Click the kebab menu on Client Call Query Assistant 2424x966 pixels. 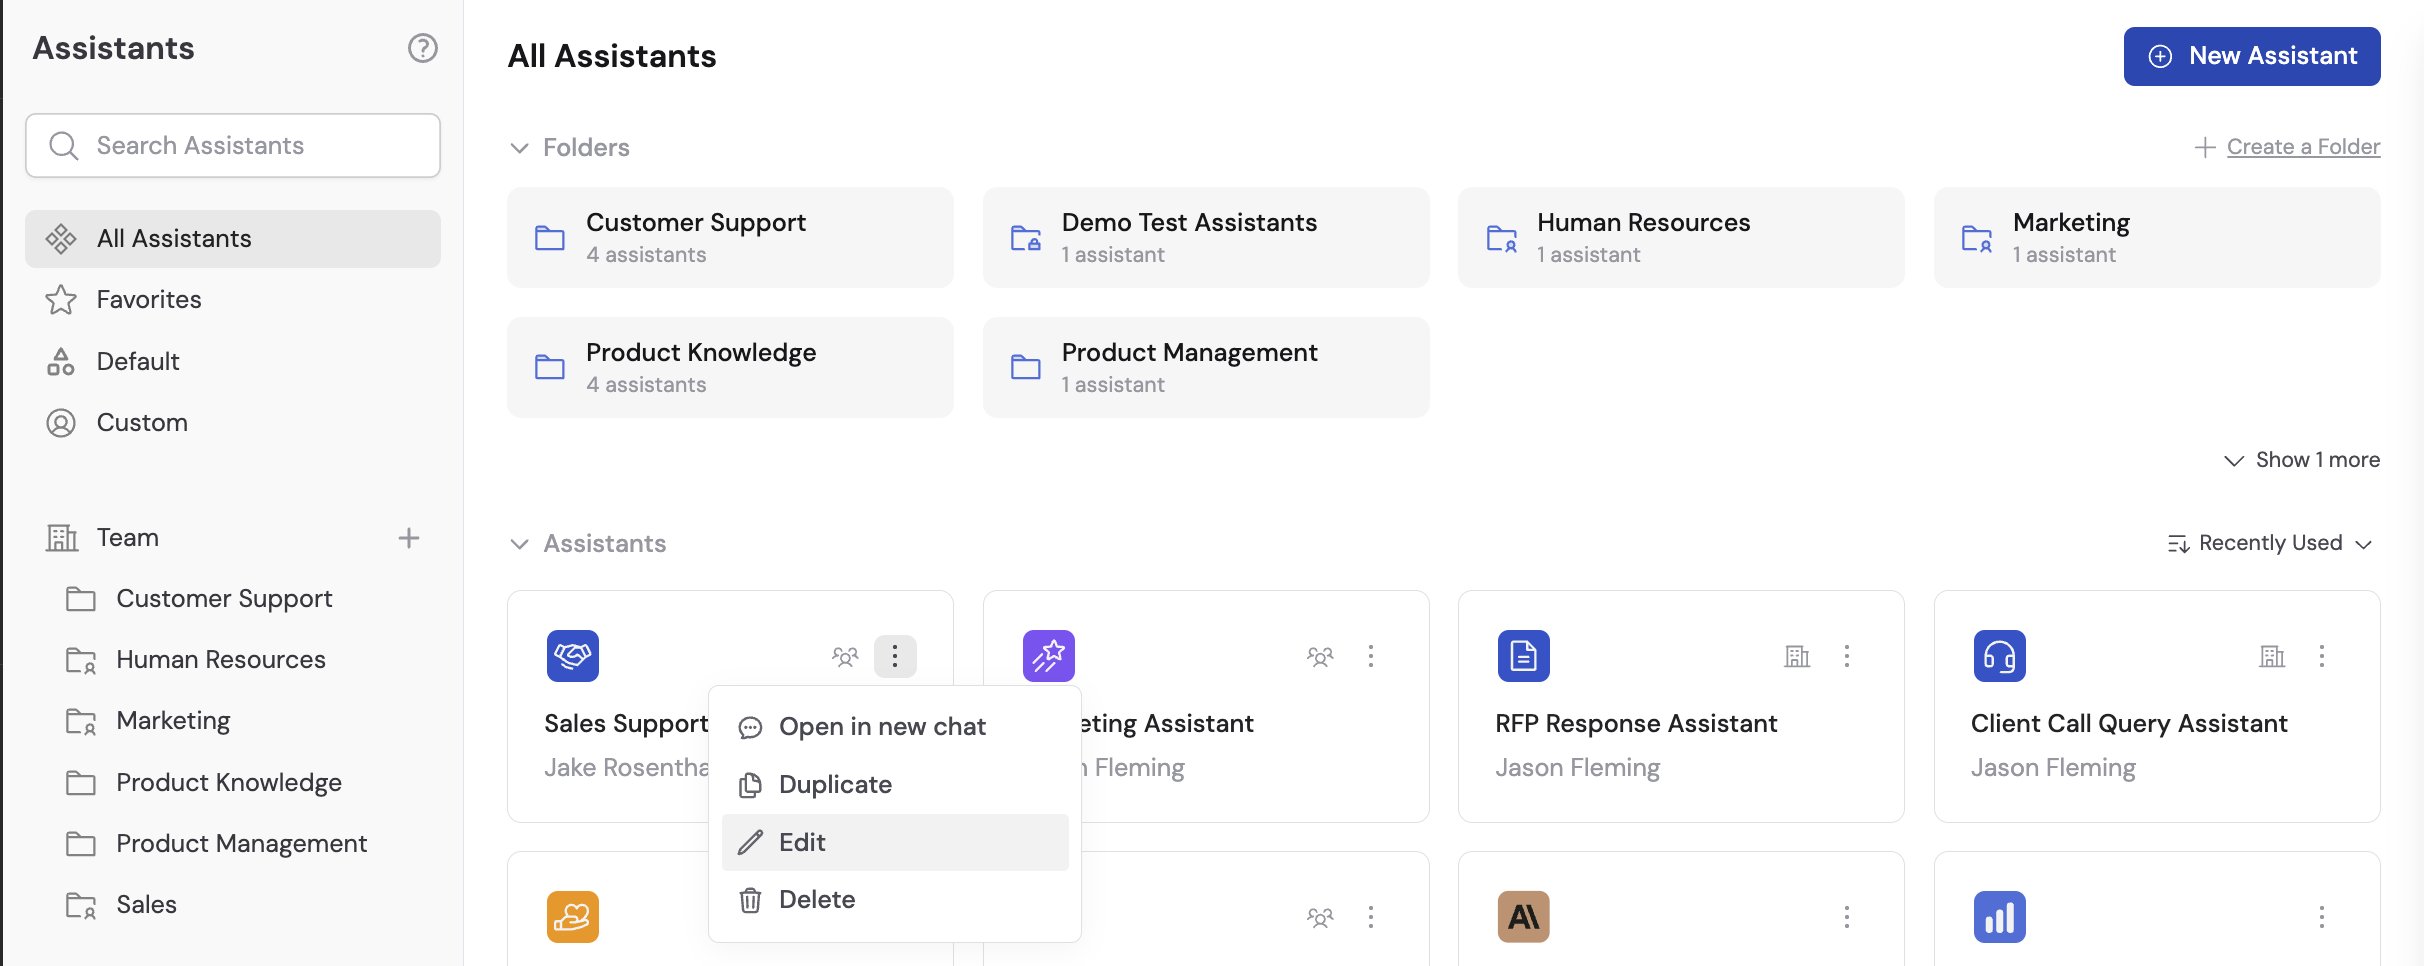2322,657
